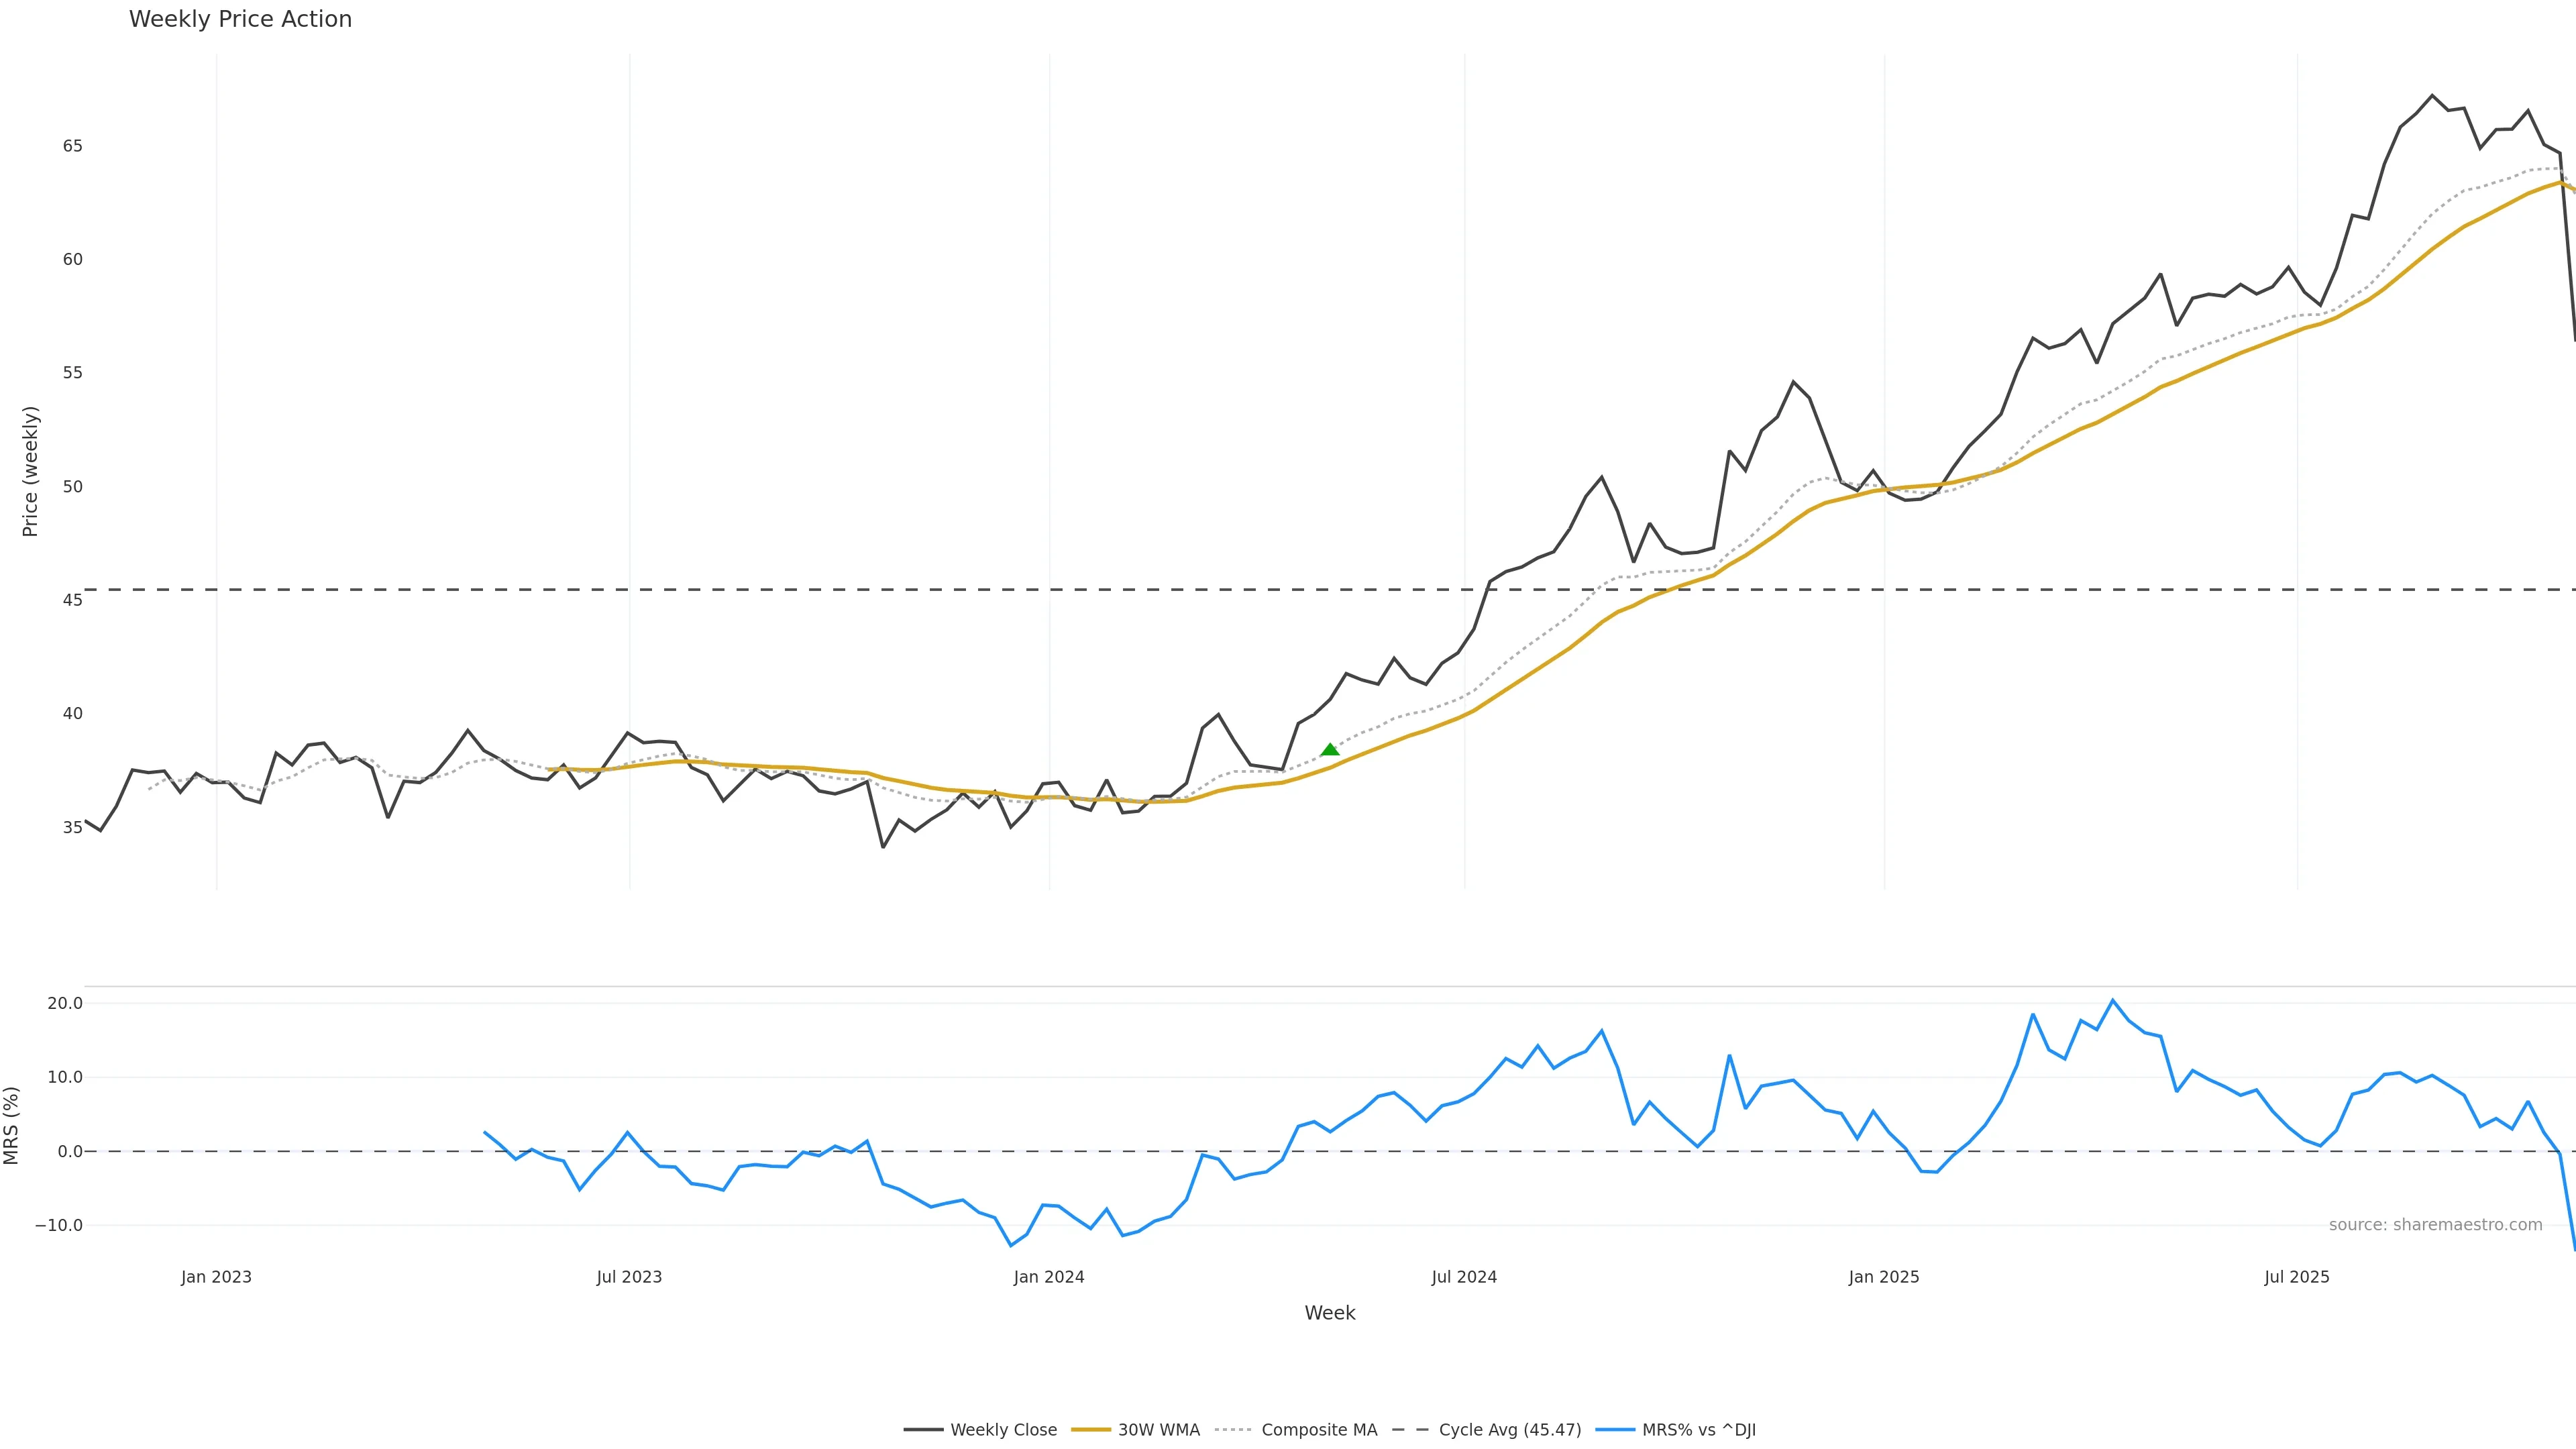Click the Jan 2023 date tick
Viewport: 2576px width, 1449px height.
(216, 1277)
